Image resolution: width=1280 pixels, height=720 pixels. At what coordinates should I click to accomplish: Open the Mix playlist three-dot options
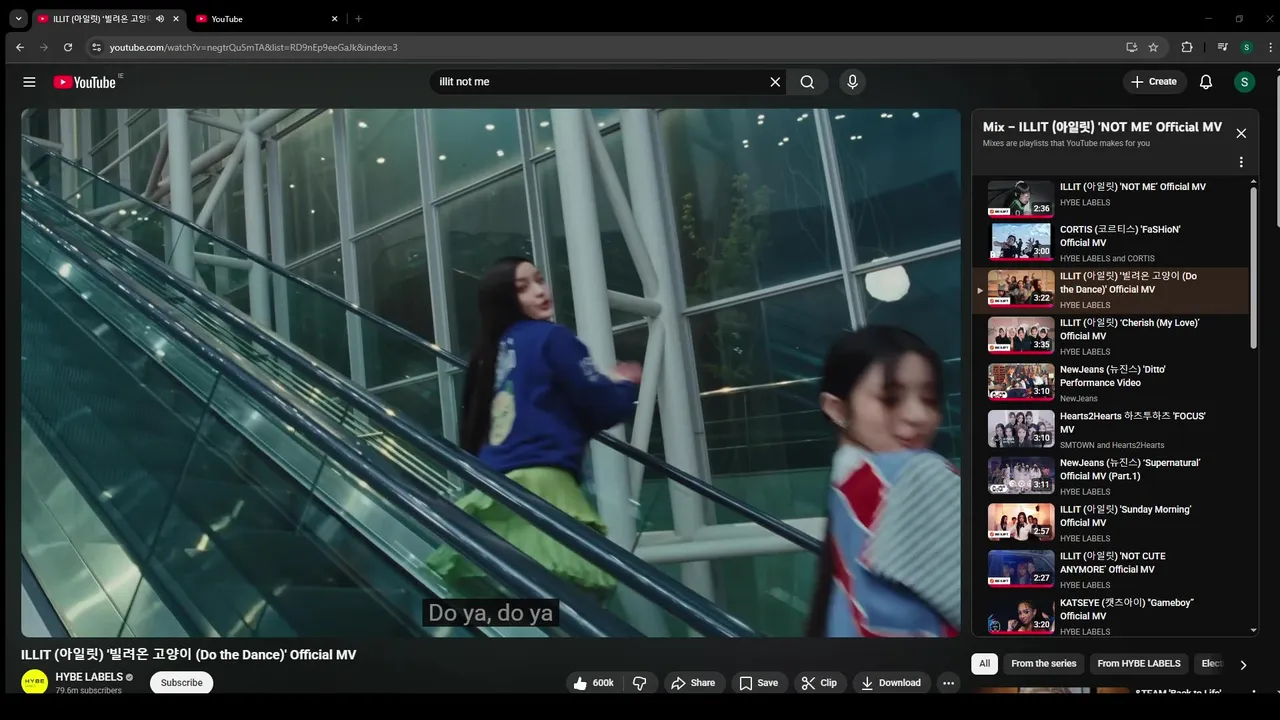pos(1241,162)
